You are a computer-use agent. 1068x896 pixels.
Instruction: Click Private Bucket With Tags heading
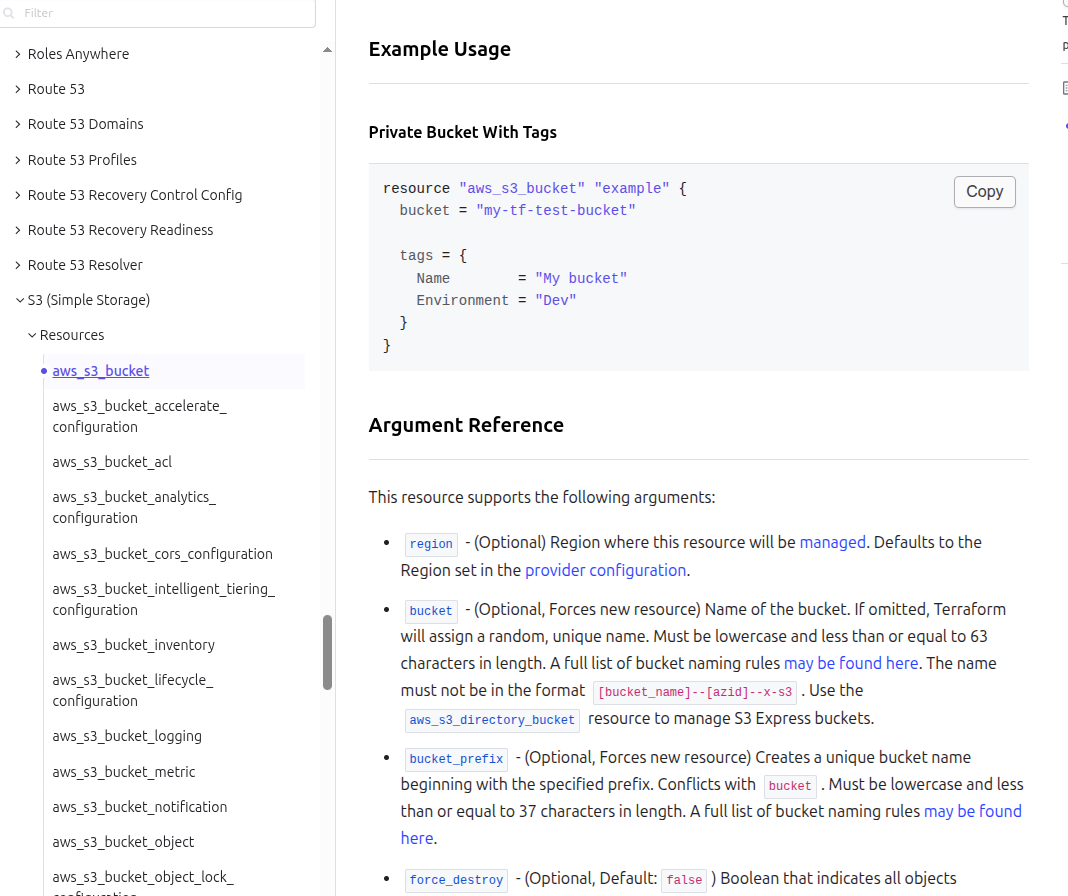pos(462,132)
